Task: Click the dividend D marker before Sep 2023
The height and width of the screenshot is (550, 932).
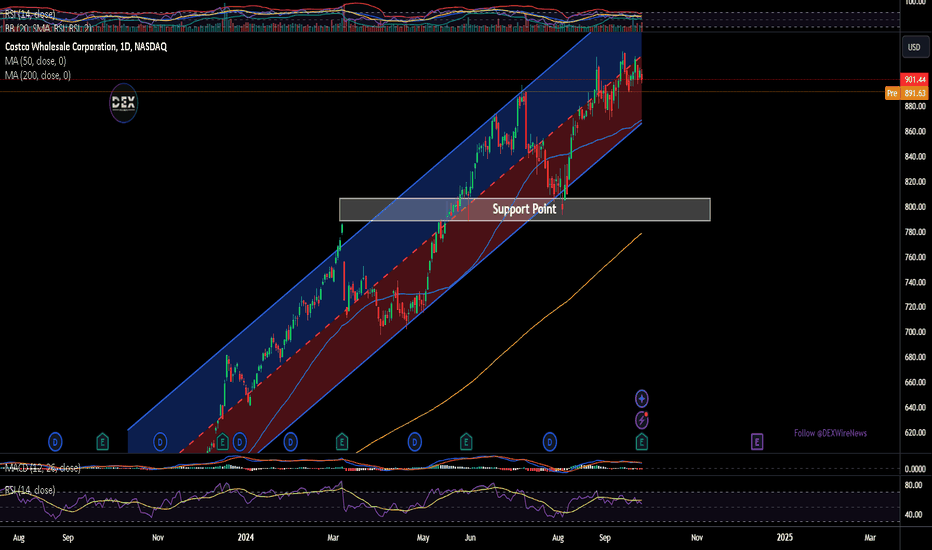Action: [x=55, y=442]
